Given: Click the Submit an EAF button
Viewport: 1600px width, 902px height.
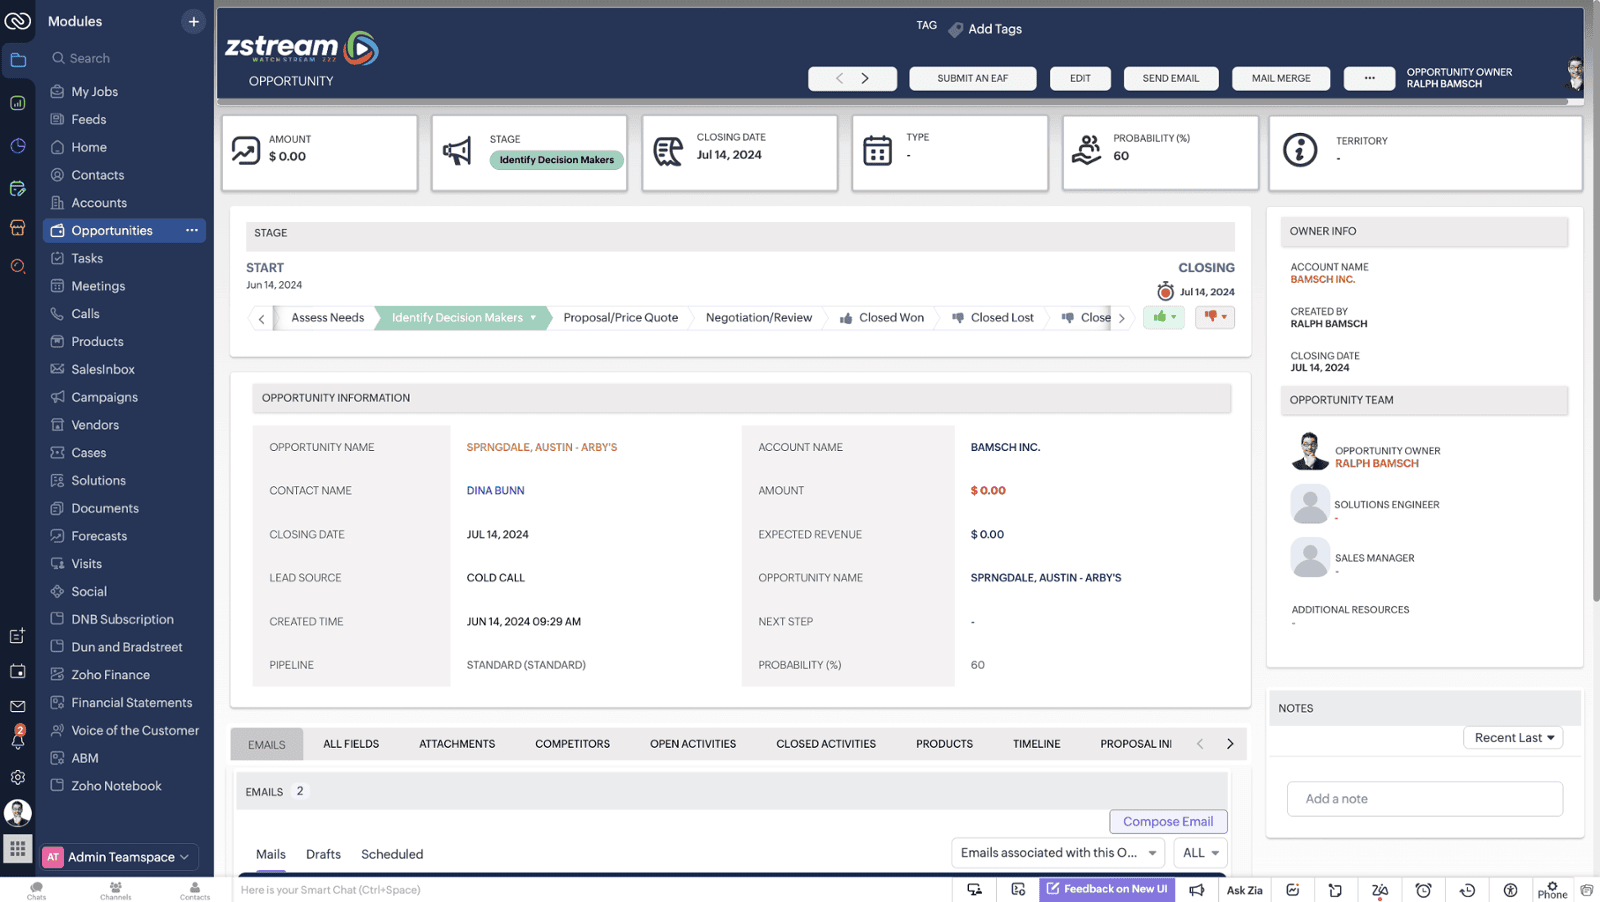Looking at the screenshot, I should [972, 78].
